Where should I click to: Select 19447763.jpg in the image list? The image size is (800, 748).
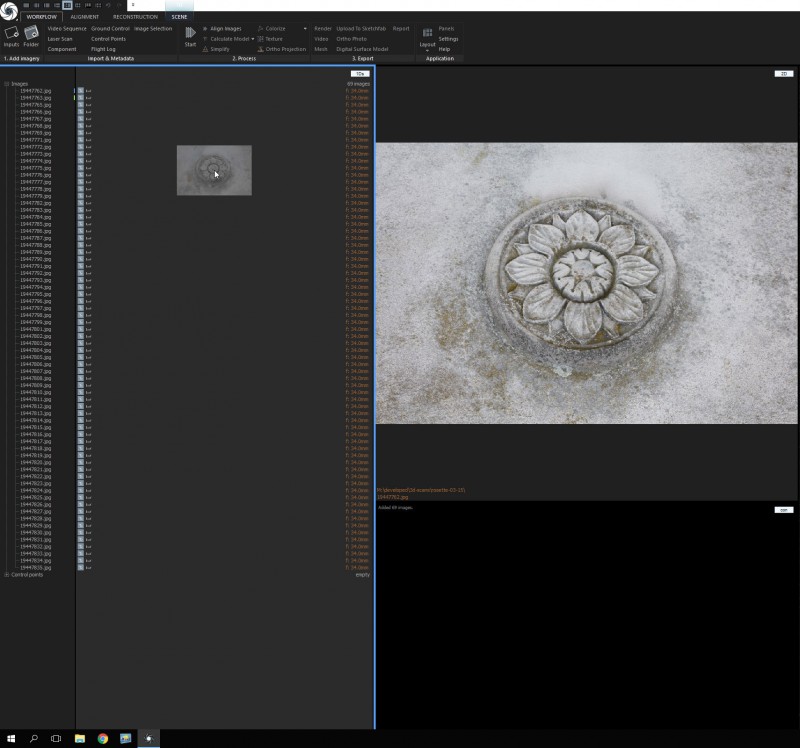point(35,98)
